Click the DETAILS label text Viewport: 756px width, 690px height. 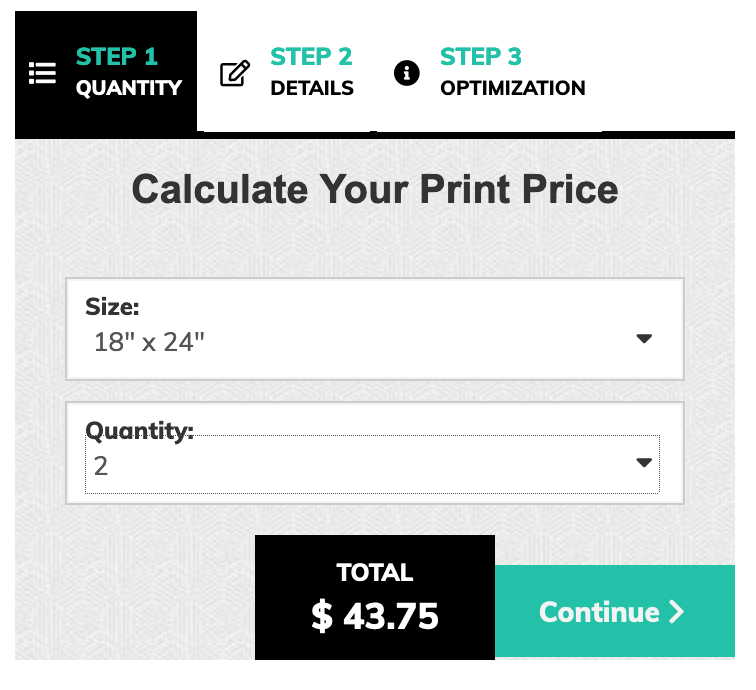click(x=312, y=88)
